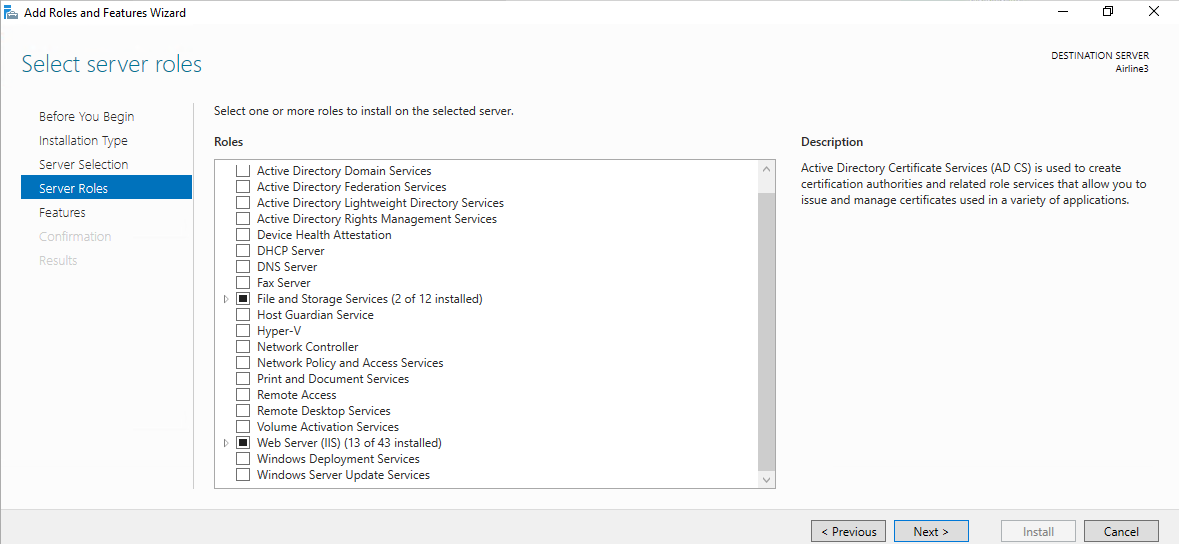
Task: Click the Previous button
Action: [848, 531]
